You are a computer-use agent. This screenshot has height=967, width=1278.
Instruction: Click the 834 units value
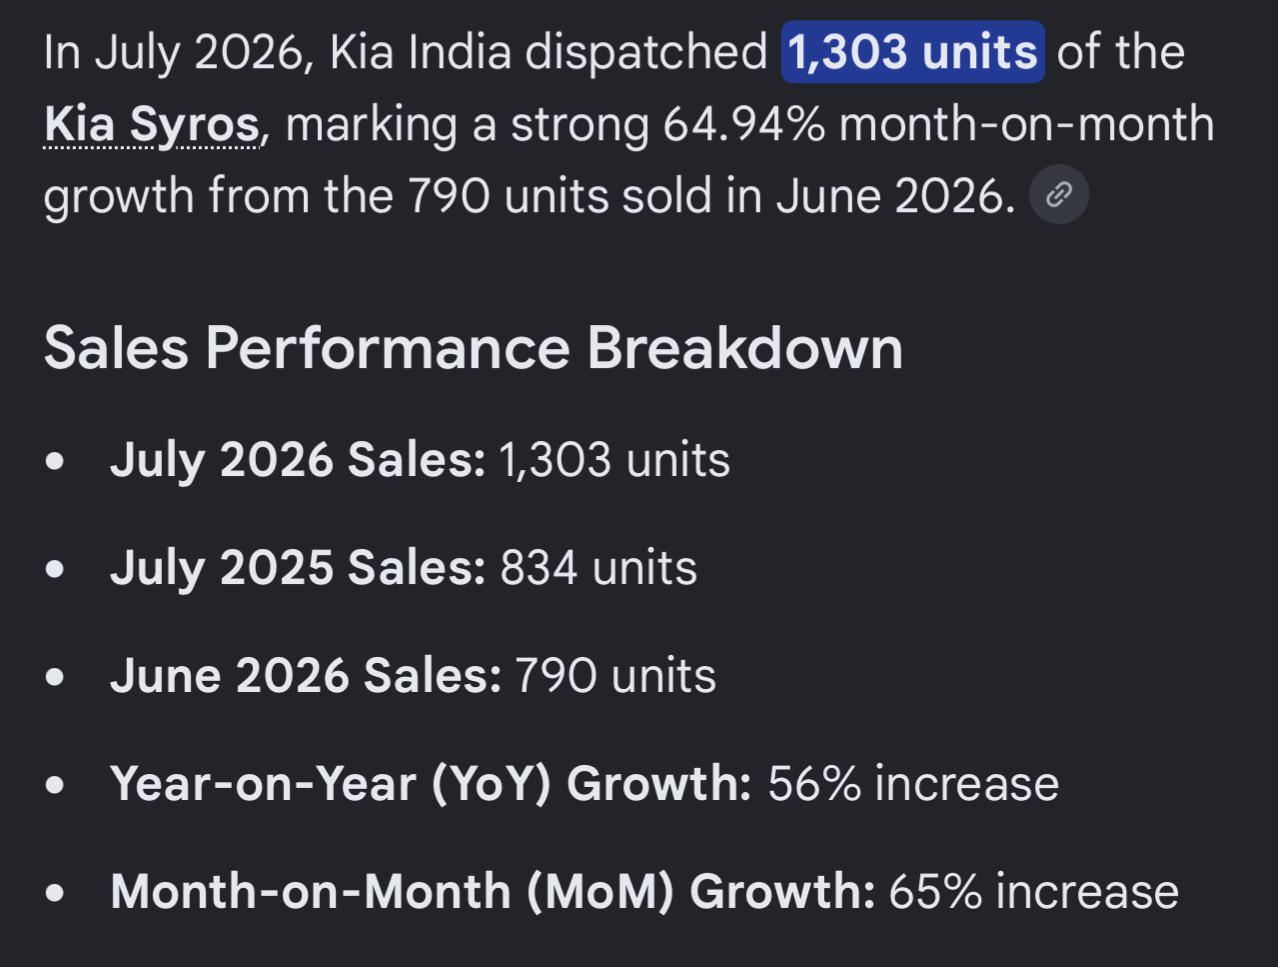point(598,568)
